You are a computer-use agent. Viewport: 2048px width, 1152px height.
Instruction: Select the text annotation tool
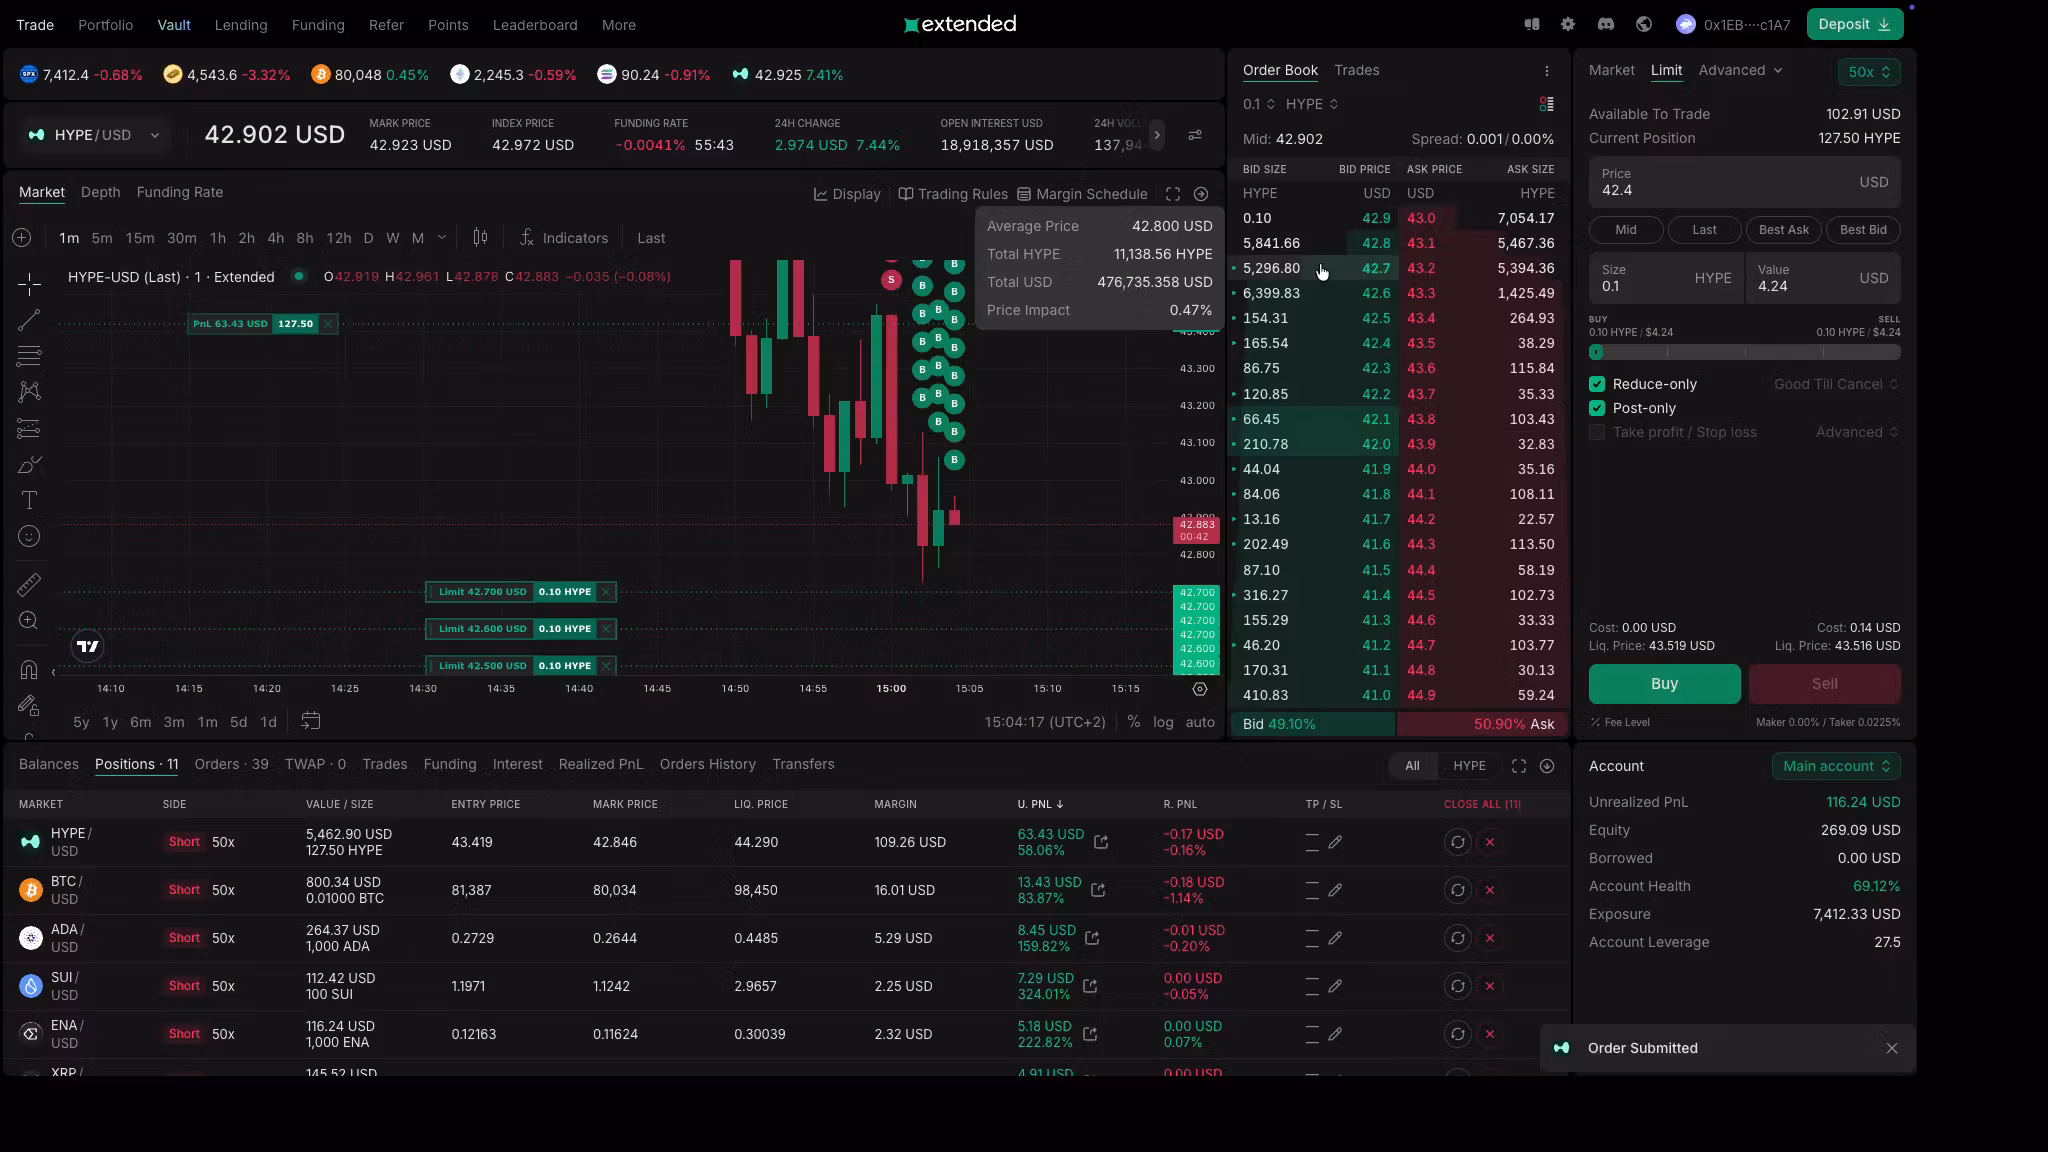[x=29, y=500]
